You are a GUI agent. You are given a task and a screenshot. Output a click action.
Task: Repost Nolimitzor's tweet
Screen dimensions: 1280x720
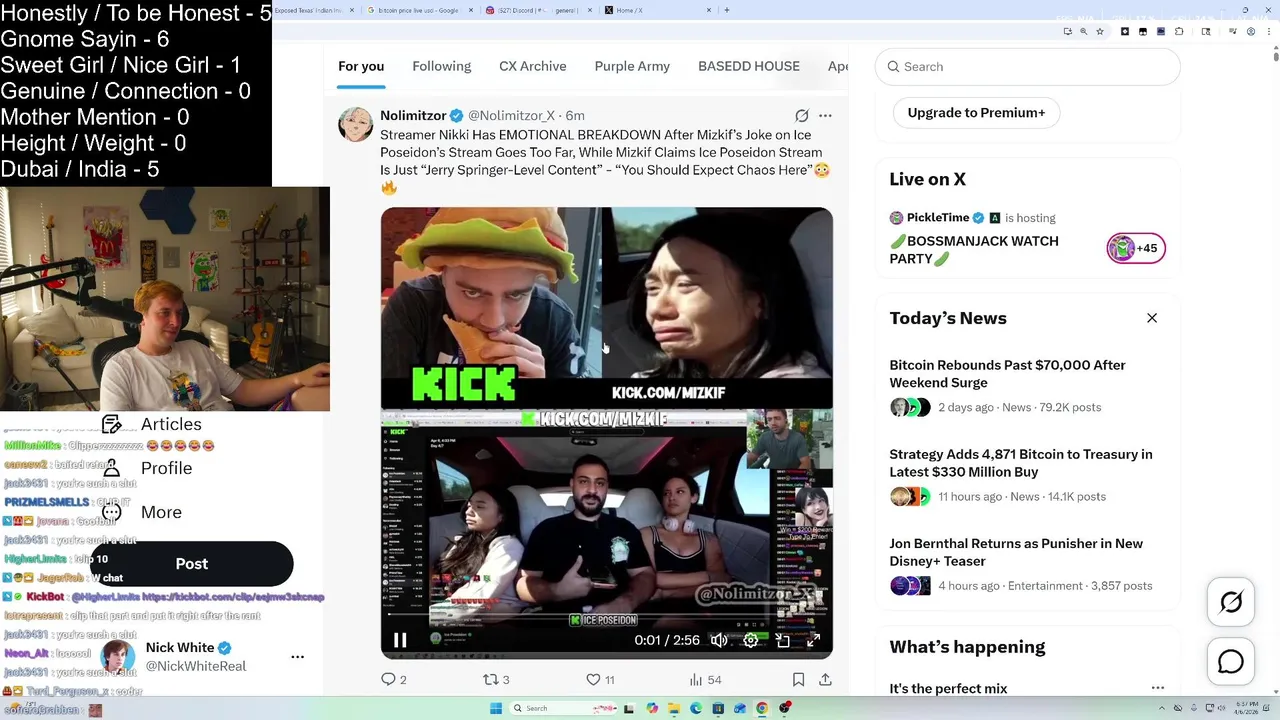[x=496, y=679]
